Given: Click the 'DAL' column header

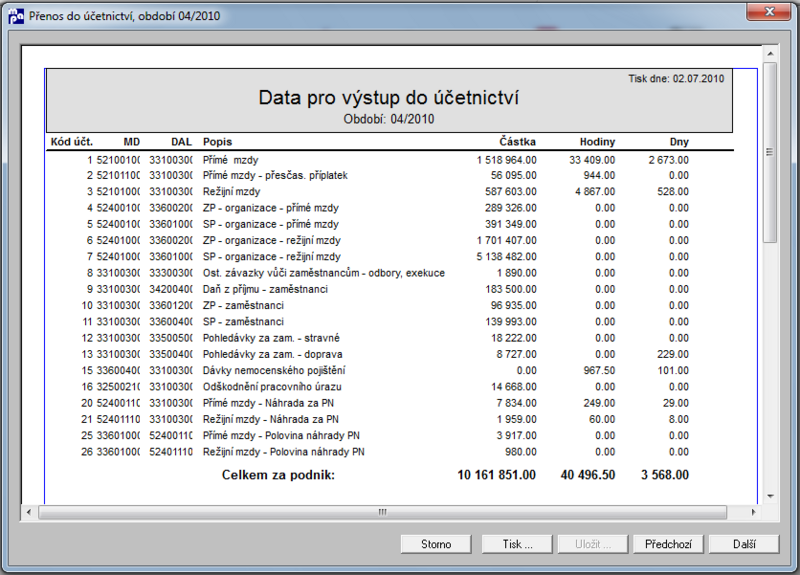Looking at the screenshot, I should 182,142.
